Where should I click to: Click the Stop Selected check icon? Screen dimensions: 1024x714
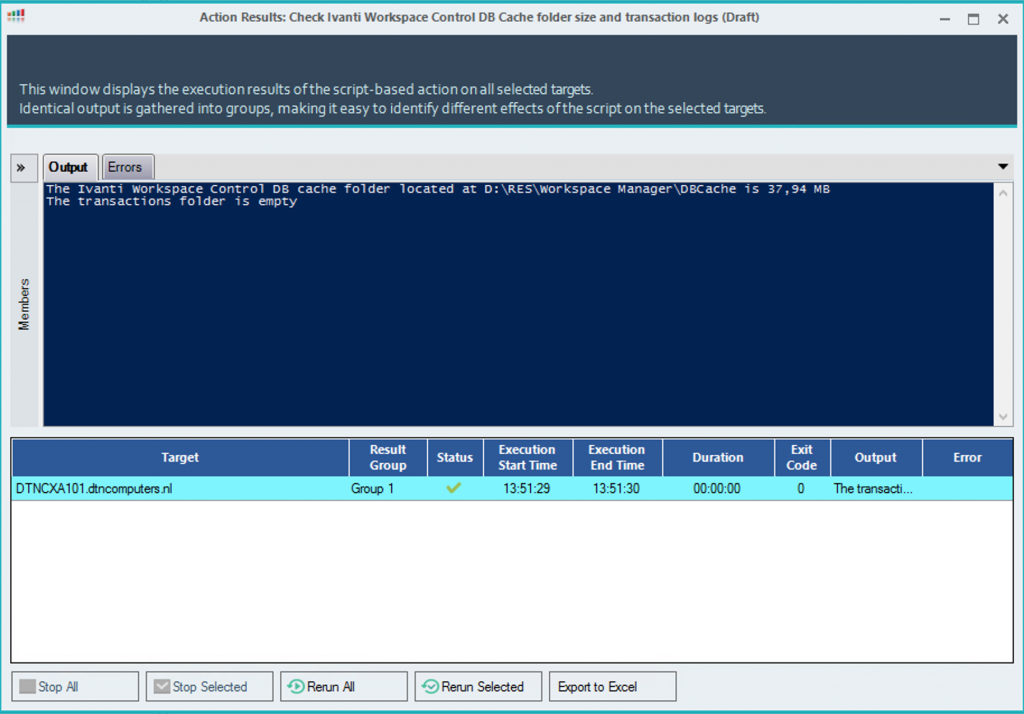(163, 686)
